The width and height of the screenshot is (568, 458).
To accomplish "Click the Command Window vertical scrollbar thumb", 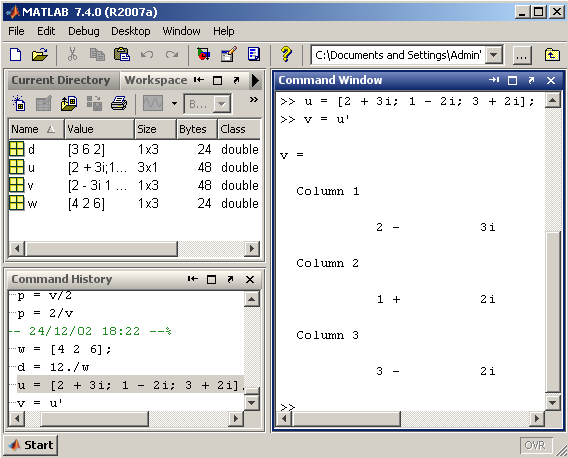I will (x=553, y=312).
